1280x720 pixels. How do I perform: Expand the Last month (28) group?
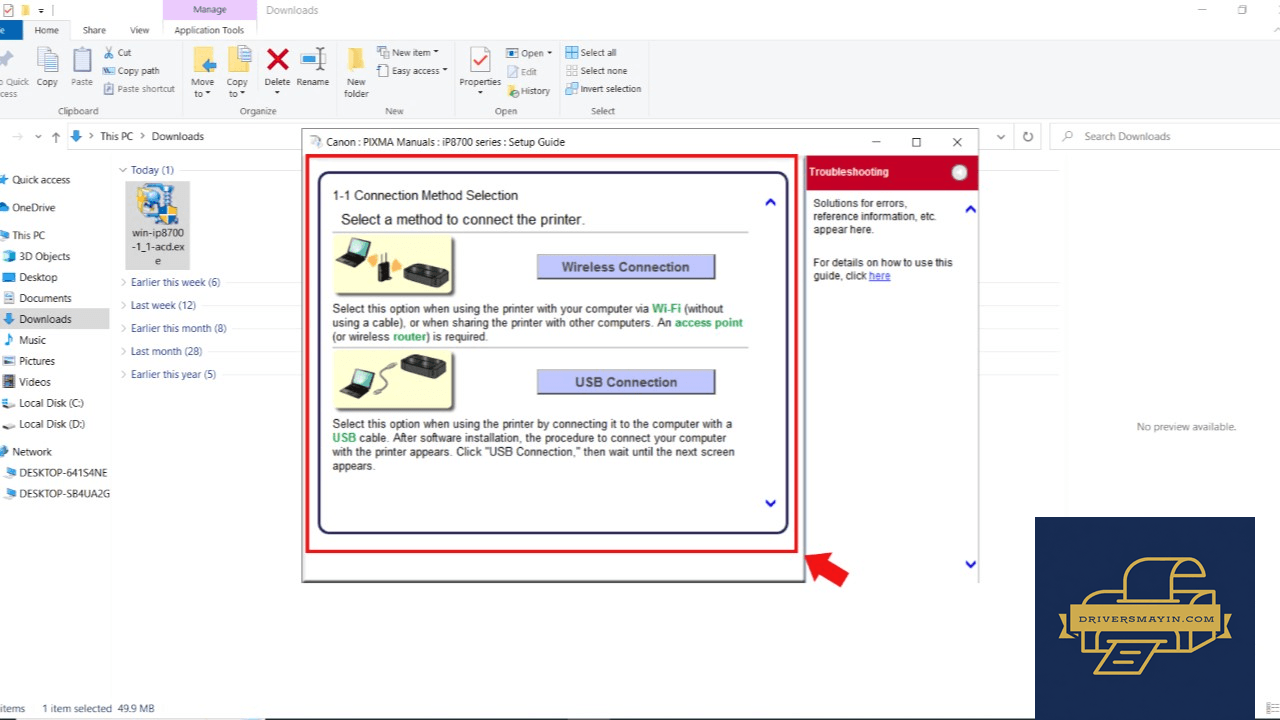[123, 351]
